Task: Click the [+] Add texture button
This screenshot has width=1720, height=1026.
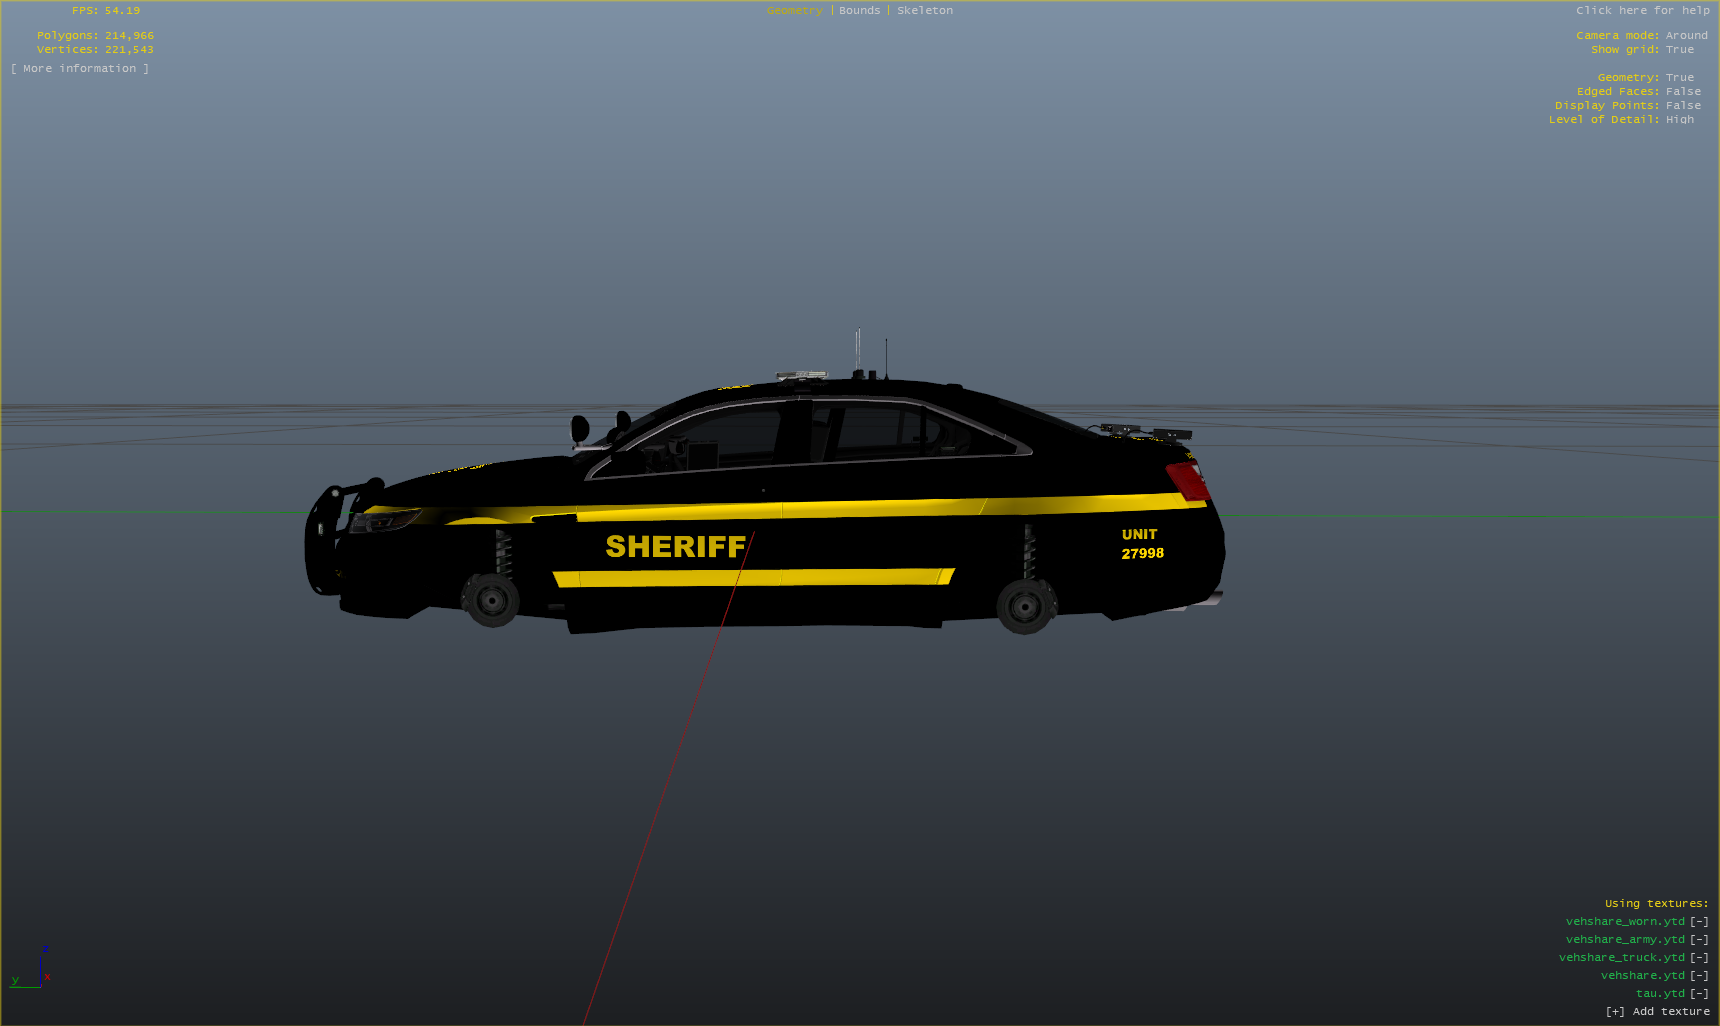Action: (x=1657, y=1012)
